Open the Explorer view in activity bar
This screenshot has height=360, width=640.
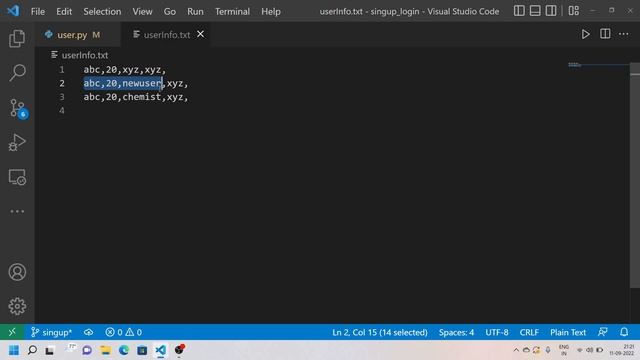click(17, 38)
